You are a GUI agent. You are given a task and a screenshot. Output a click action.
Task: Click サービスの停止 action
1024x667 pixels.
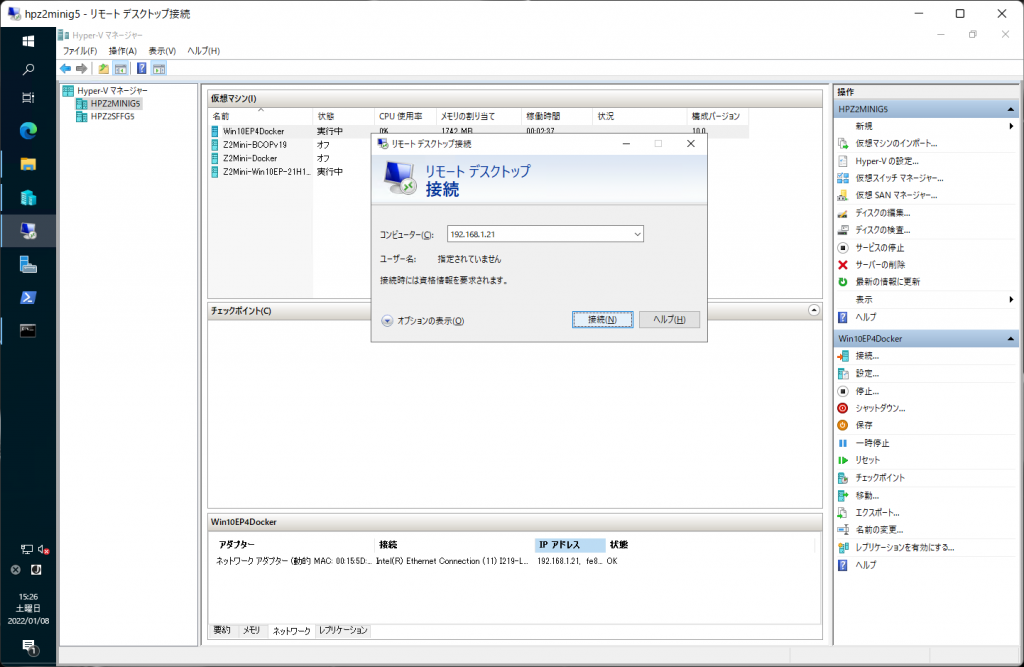pyautogui.click(x=880, y=248)
